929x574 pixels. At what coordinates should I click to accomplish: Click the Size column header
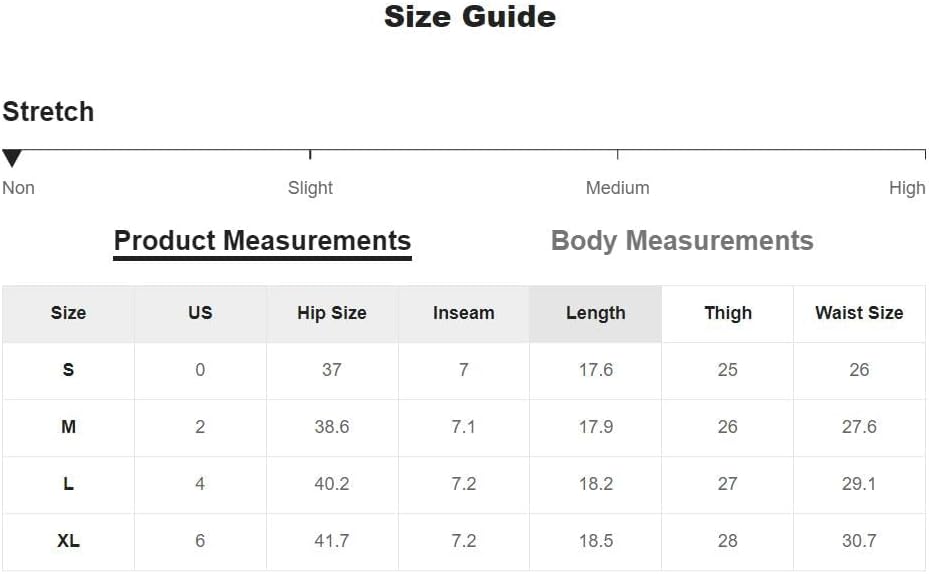click(68, 313)
